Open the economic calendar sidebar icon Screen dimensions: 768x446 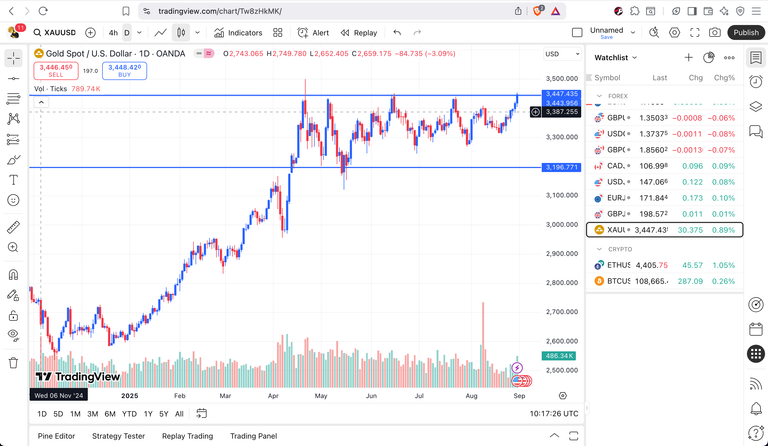coord(756,329)
